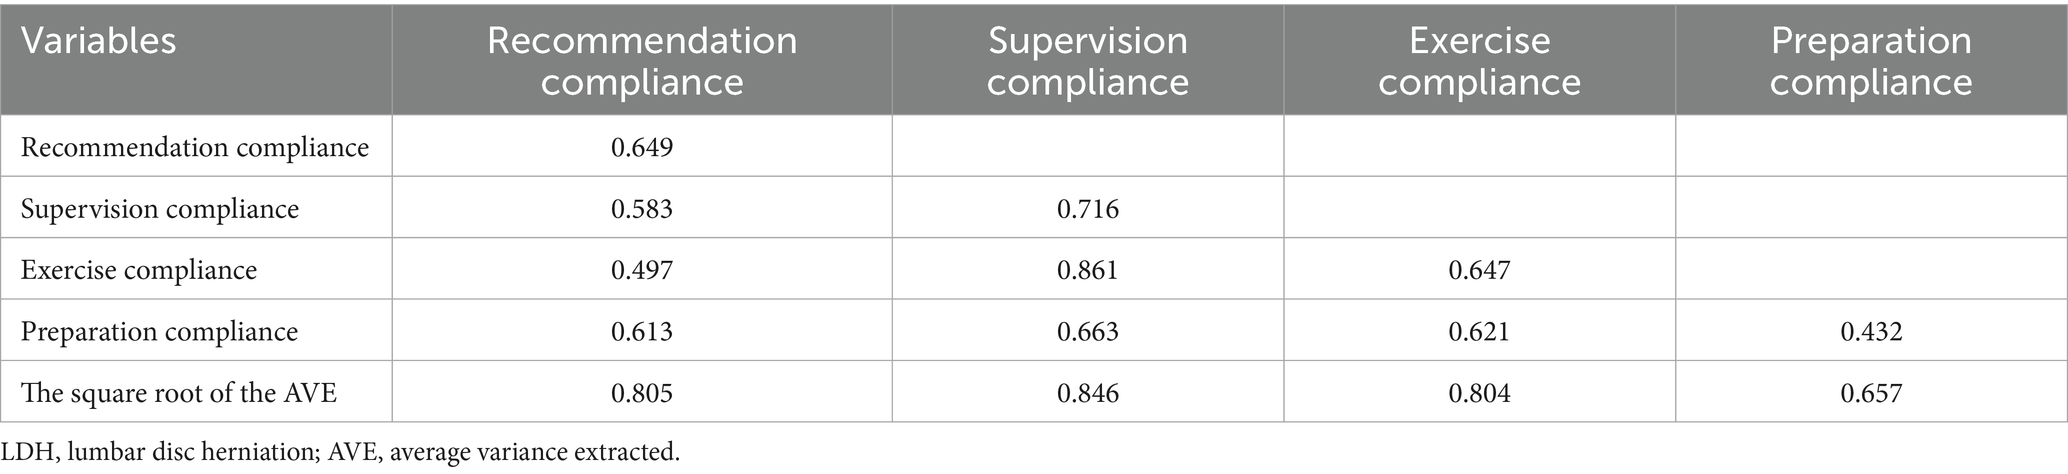Select the Supervision compliance row label

tap(160, 208)
